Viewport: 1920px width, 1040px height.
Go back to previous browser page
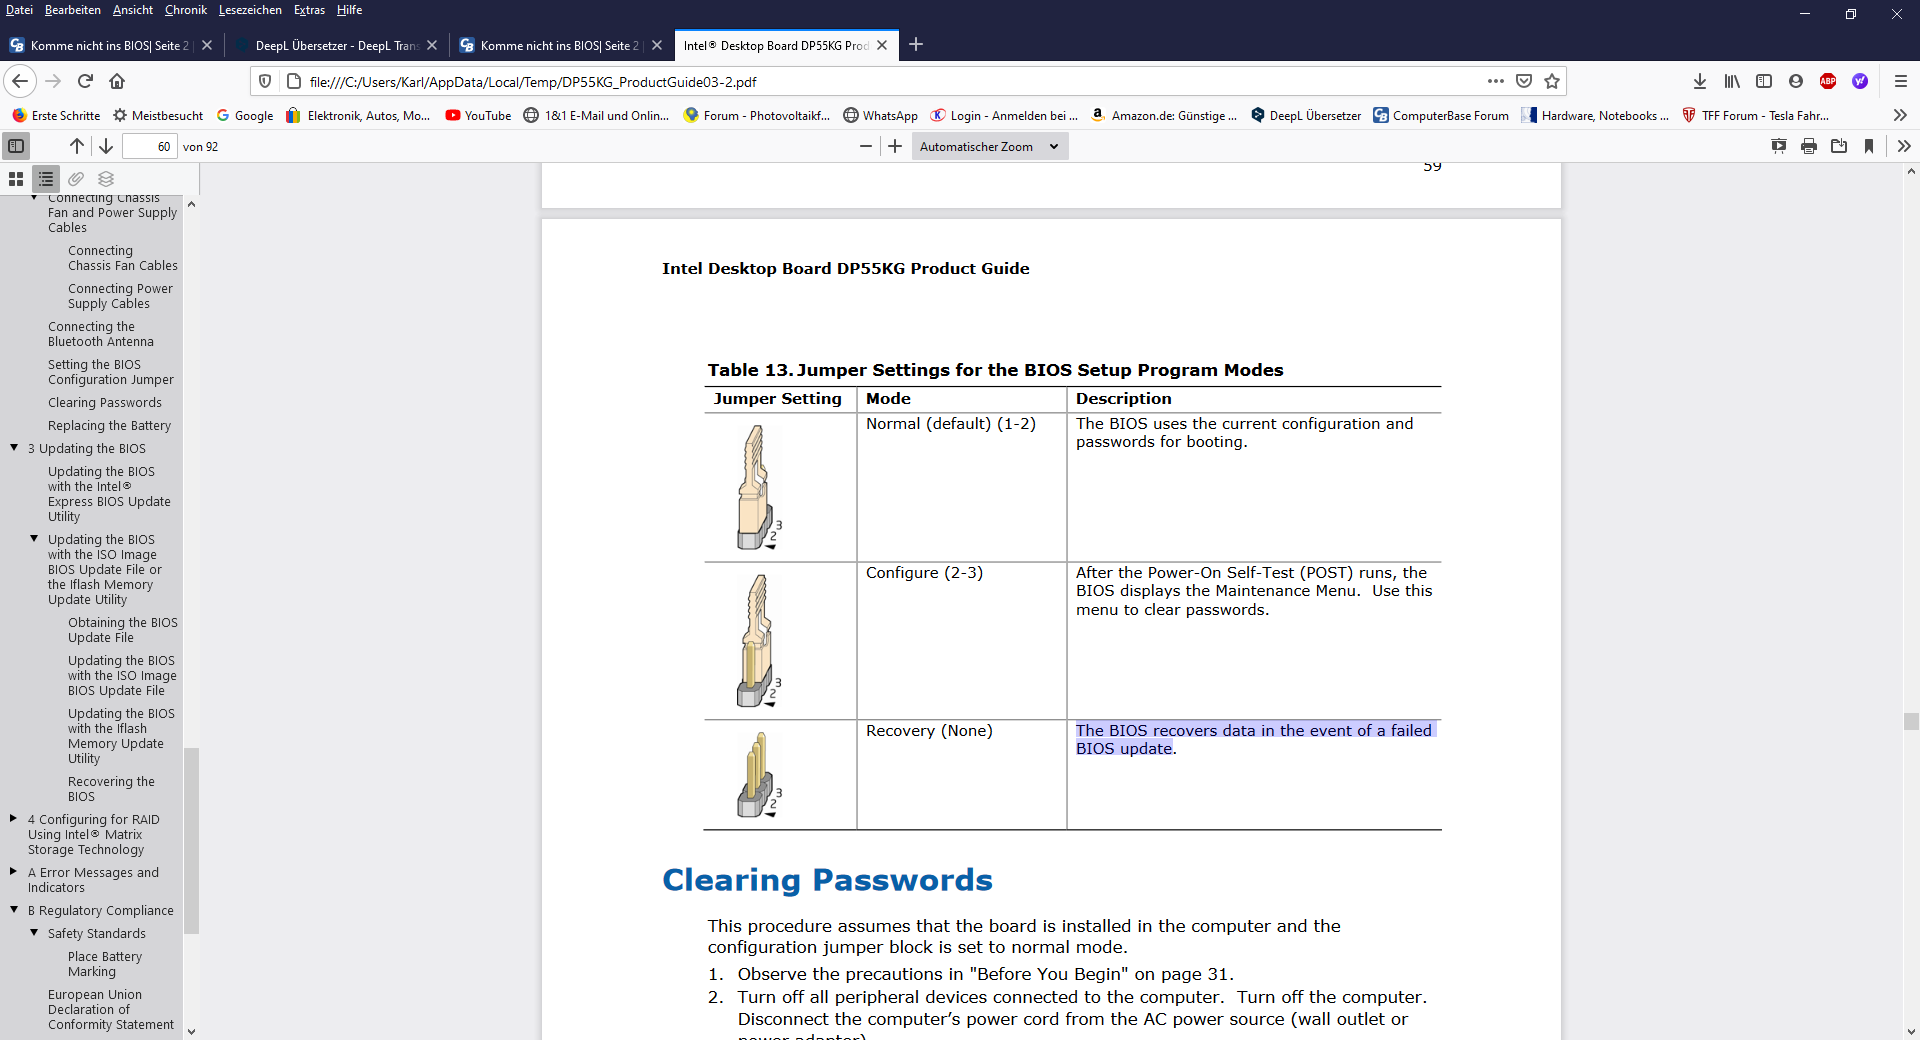20,81
